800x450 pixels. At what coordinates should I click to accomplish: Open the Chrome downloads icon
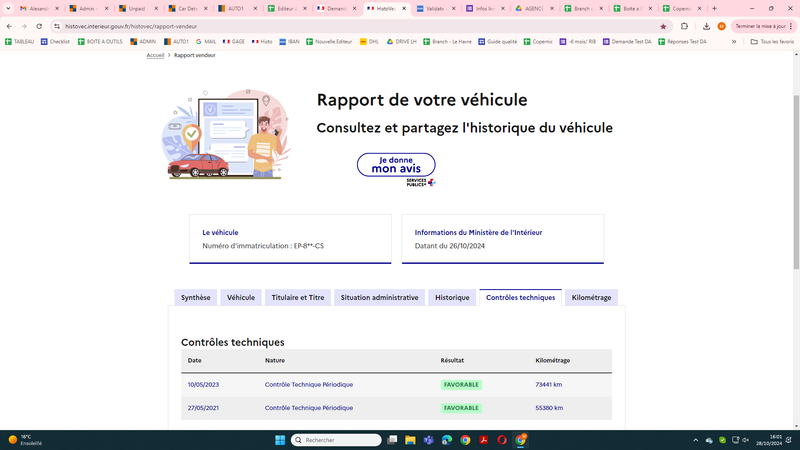coord(706,26)
